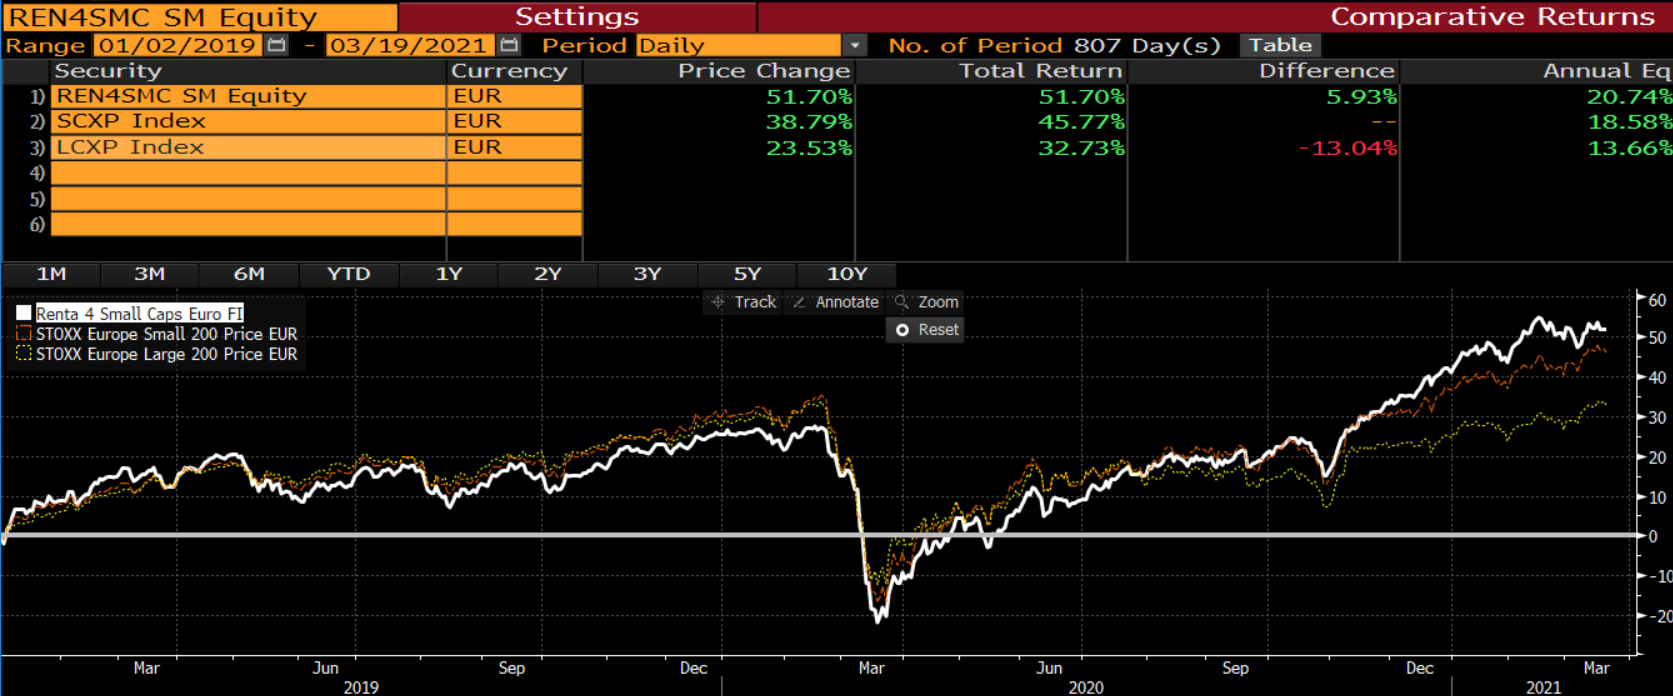Toggle Renta 4 Small Caps legend swatch
The height and width of the screenshot is (696, 1673).
(24, 313)
